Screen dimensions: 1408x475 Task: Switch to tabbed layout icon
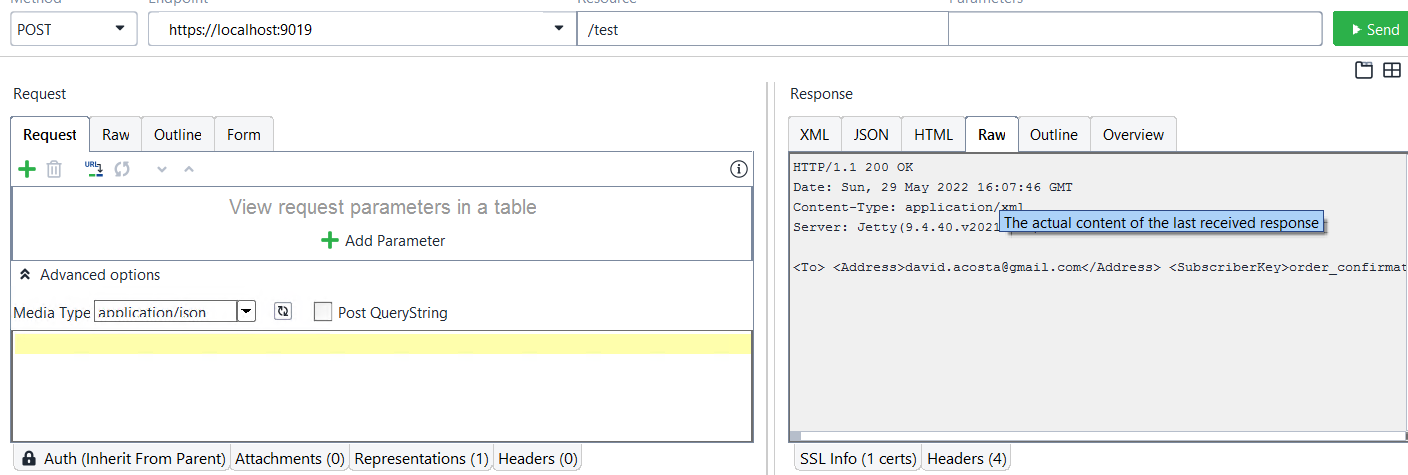coord(1363,70)
